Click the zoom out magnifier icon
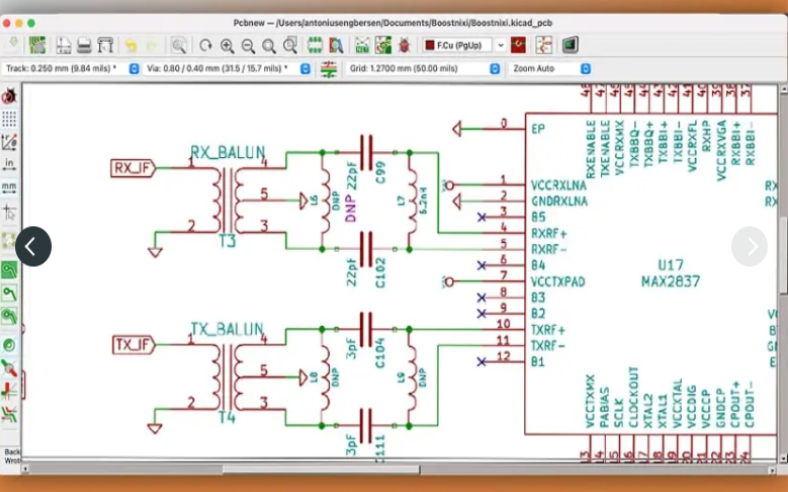The height and width of the screenshot is (492, 788). point(248,45)
